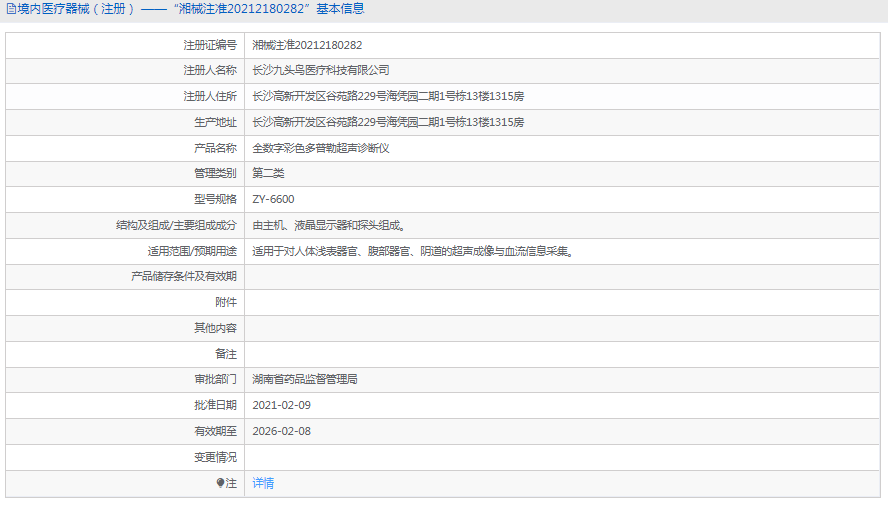Viewport: 888px width, 506px height.
Task: Click the lightbulb icon next to 注
Action: 220,483
